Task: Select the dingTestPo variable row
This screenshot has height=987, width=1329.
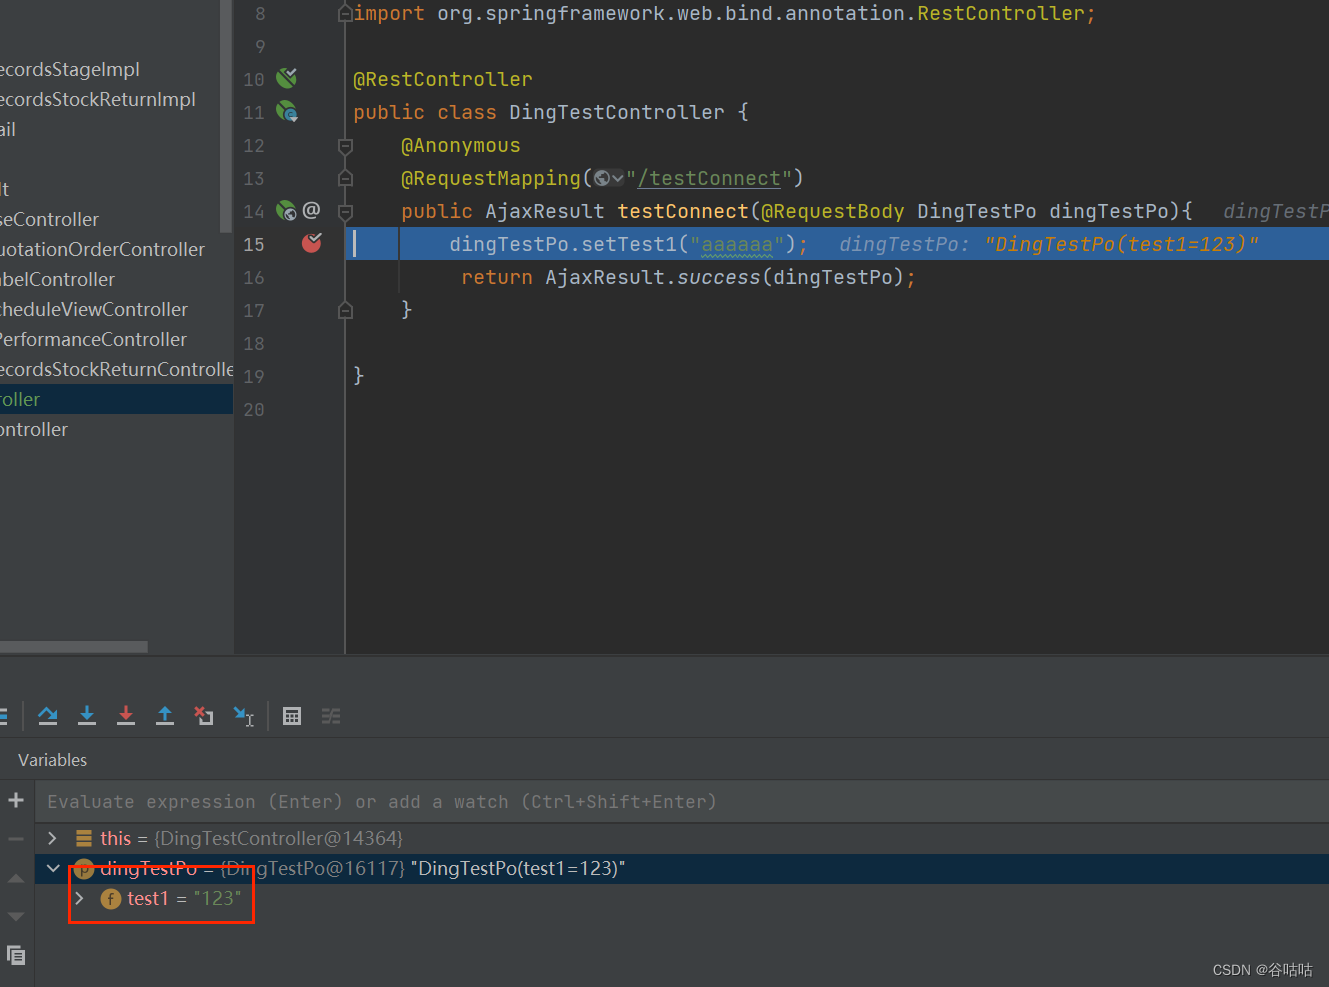Action: pos(682,868)
